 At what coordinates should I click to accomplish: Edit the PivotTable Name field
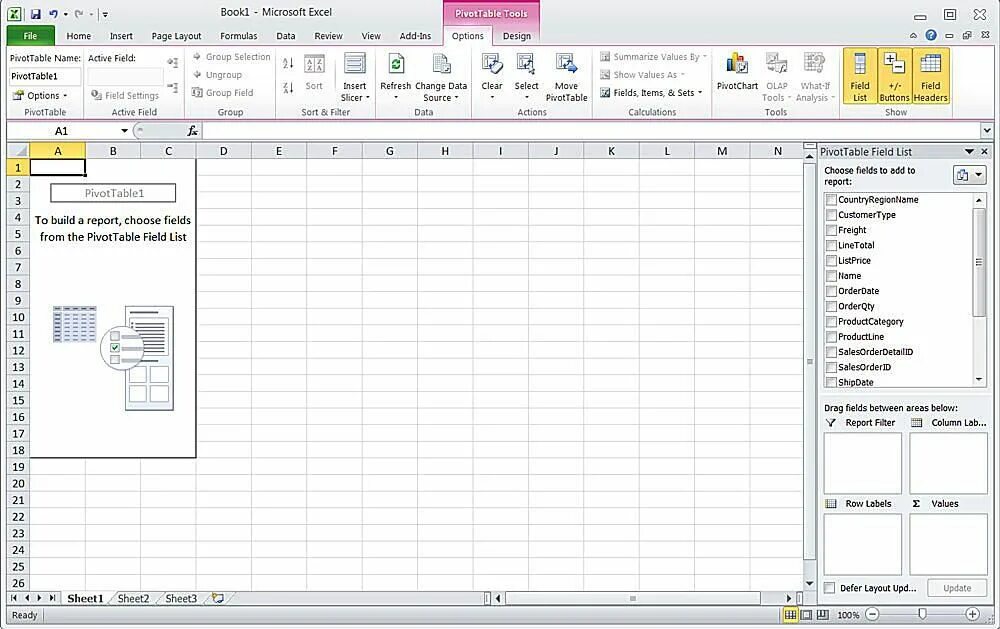pos(45,76)
